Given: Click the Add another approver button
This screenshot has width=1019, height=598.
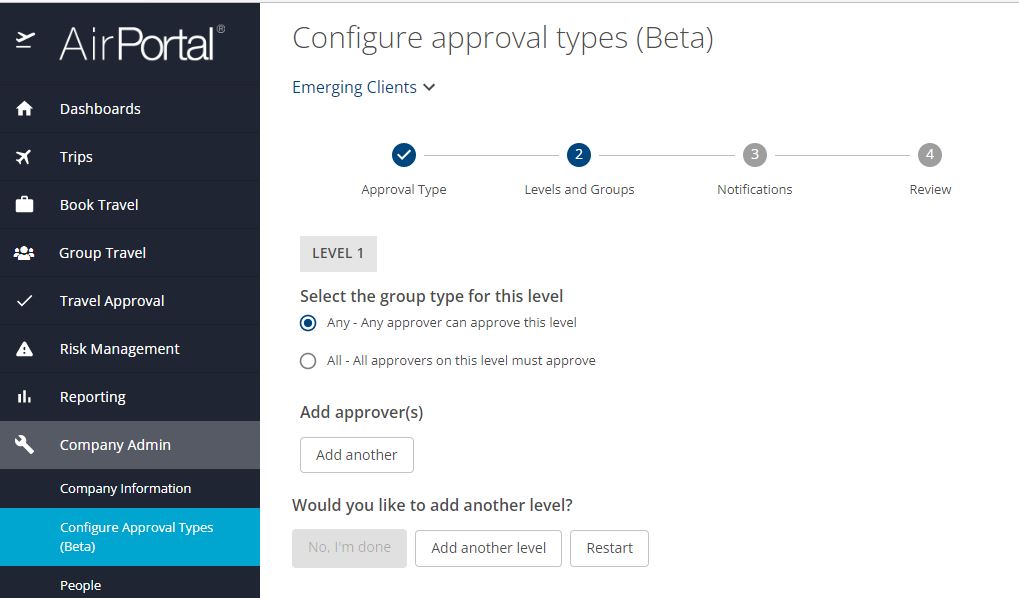Looking at the screenshot, I should click(357, 455).
